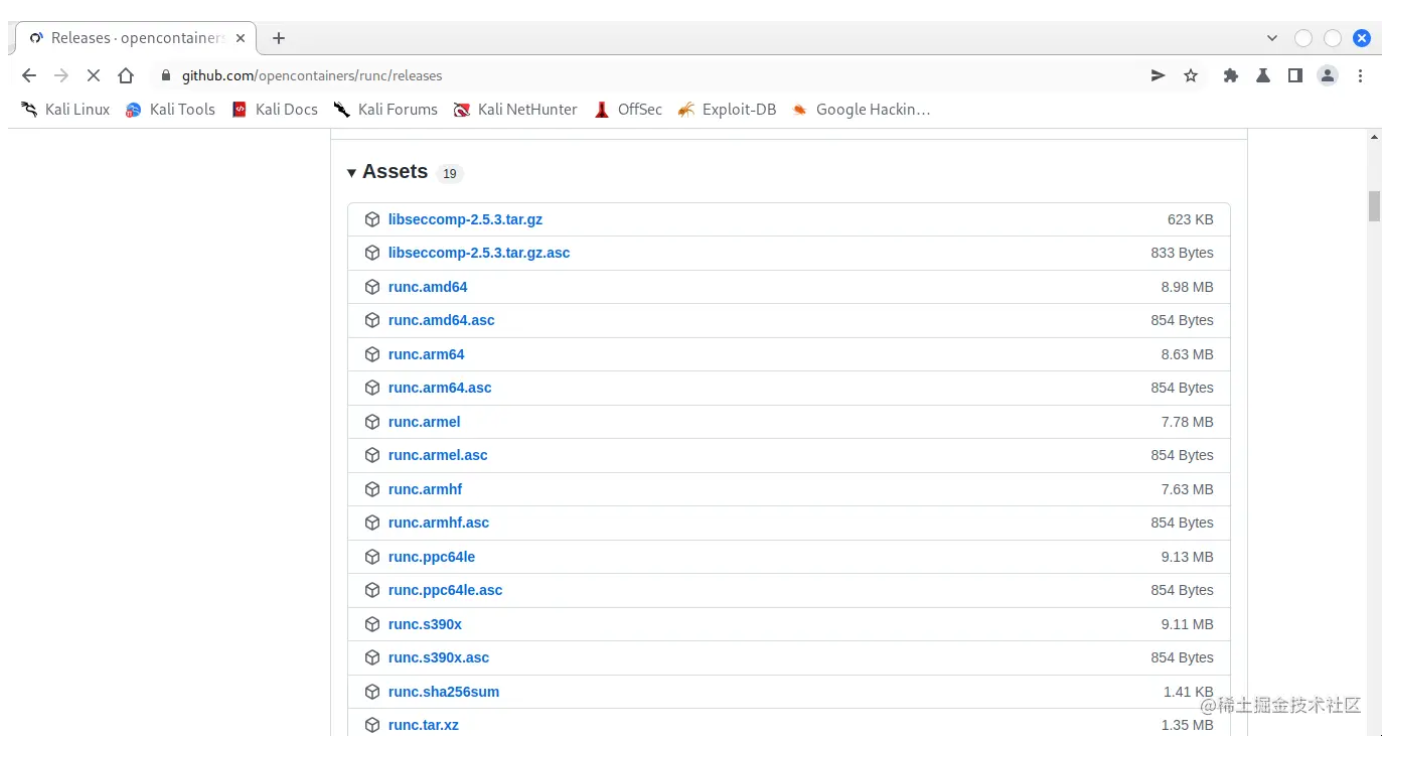Viewport: 1406px width, 780px height.
Task: Download libseccomp-2.5.3.tar.gz file
Action: [x=465, y=219]
